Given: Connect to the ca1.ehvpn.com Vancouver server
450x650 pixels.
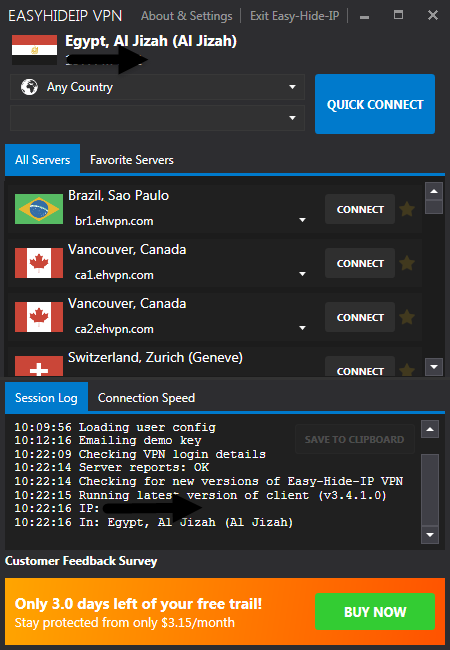Looking at the screenshot, I should point(360,263).
